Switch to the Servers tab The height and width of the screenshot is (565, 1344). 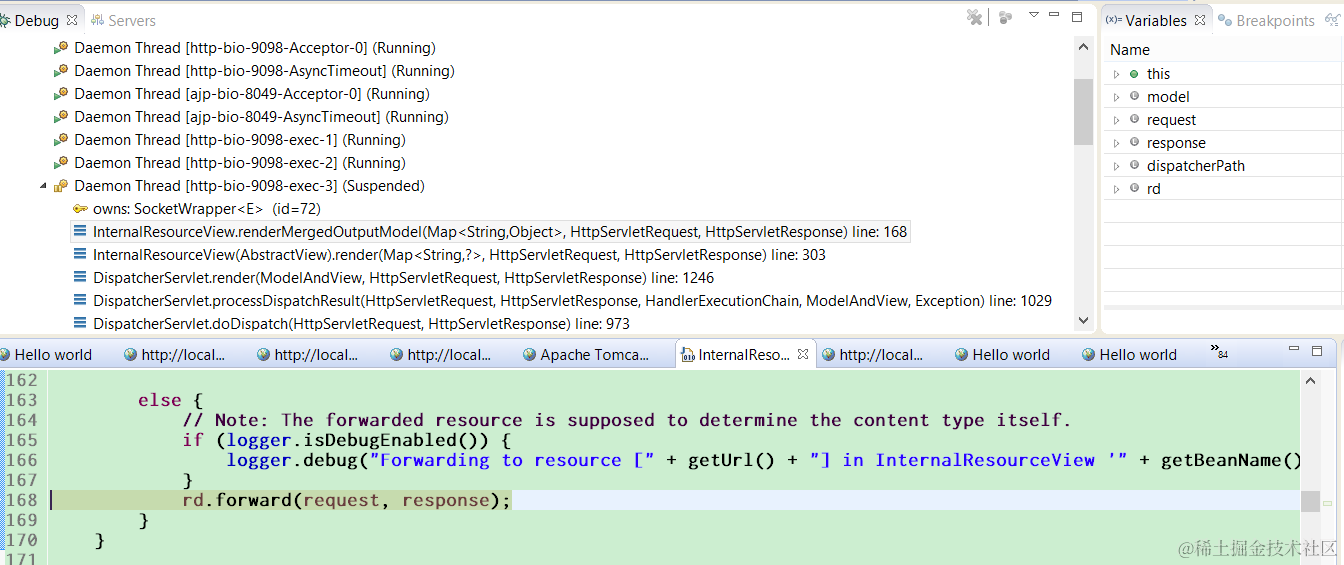tap(123, 20)
